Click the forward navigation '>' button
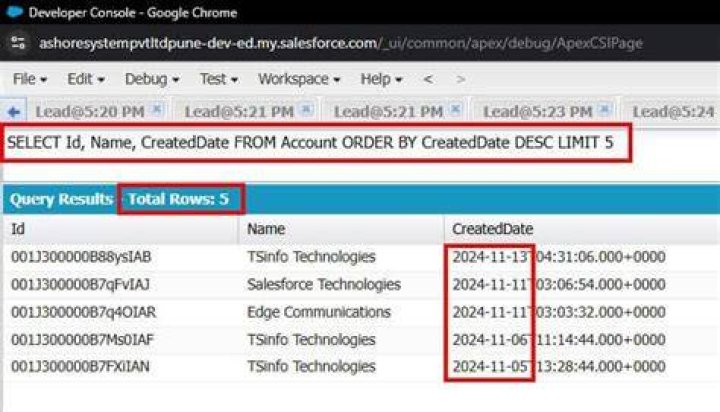The height and width of the screenshot is (412, 720). click(x=461, y=79)
